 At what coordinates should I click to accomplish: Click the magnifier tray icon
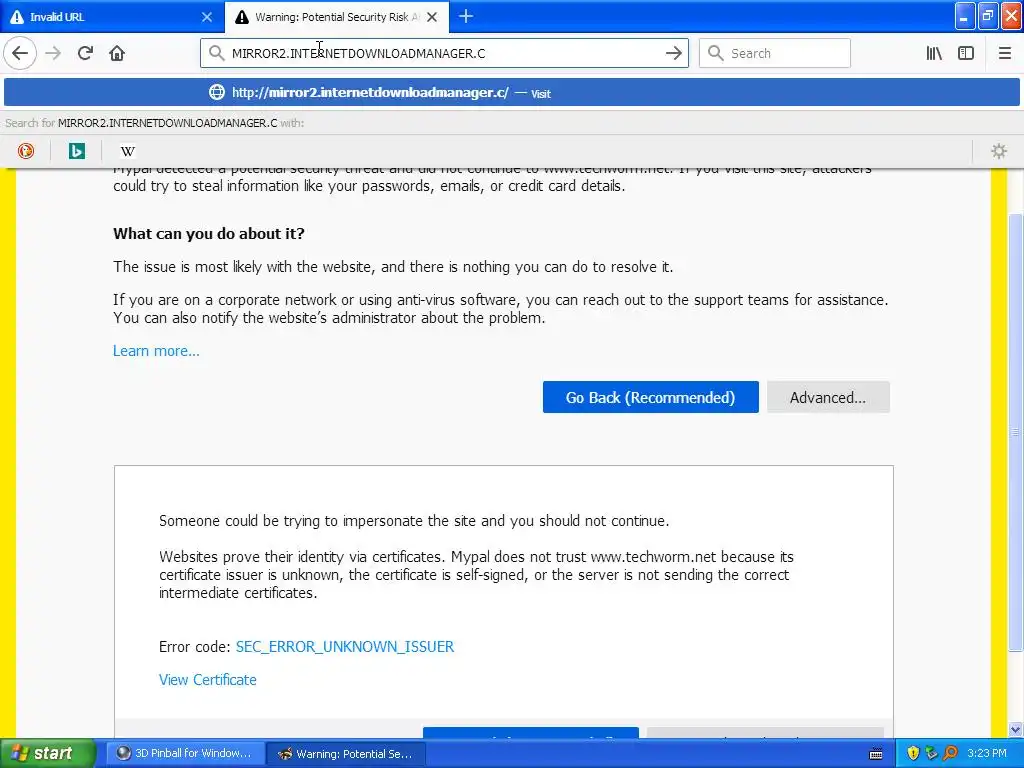point(950,753)
